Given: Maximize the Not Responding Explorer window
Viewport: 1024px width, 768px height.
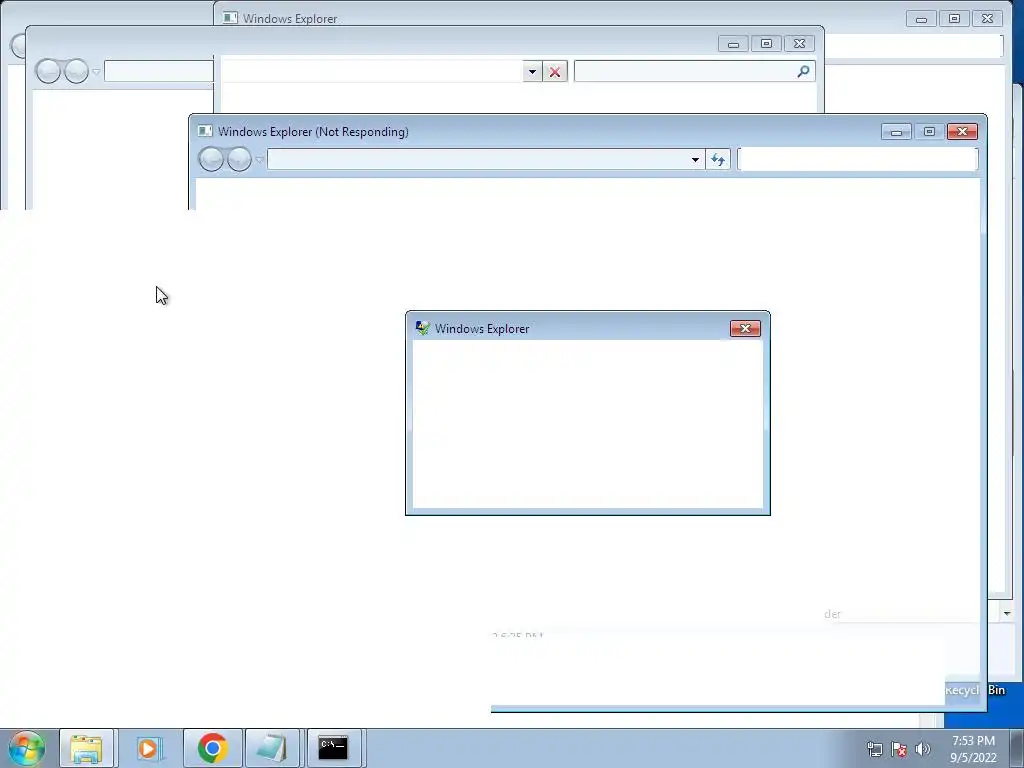Looking at the screenshot, I should (x=929, y=132).
